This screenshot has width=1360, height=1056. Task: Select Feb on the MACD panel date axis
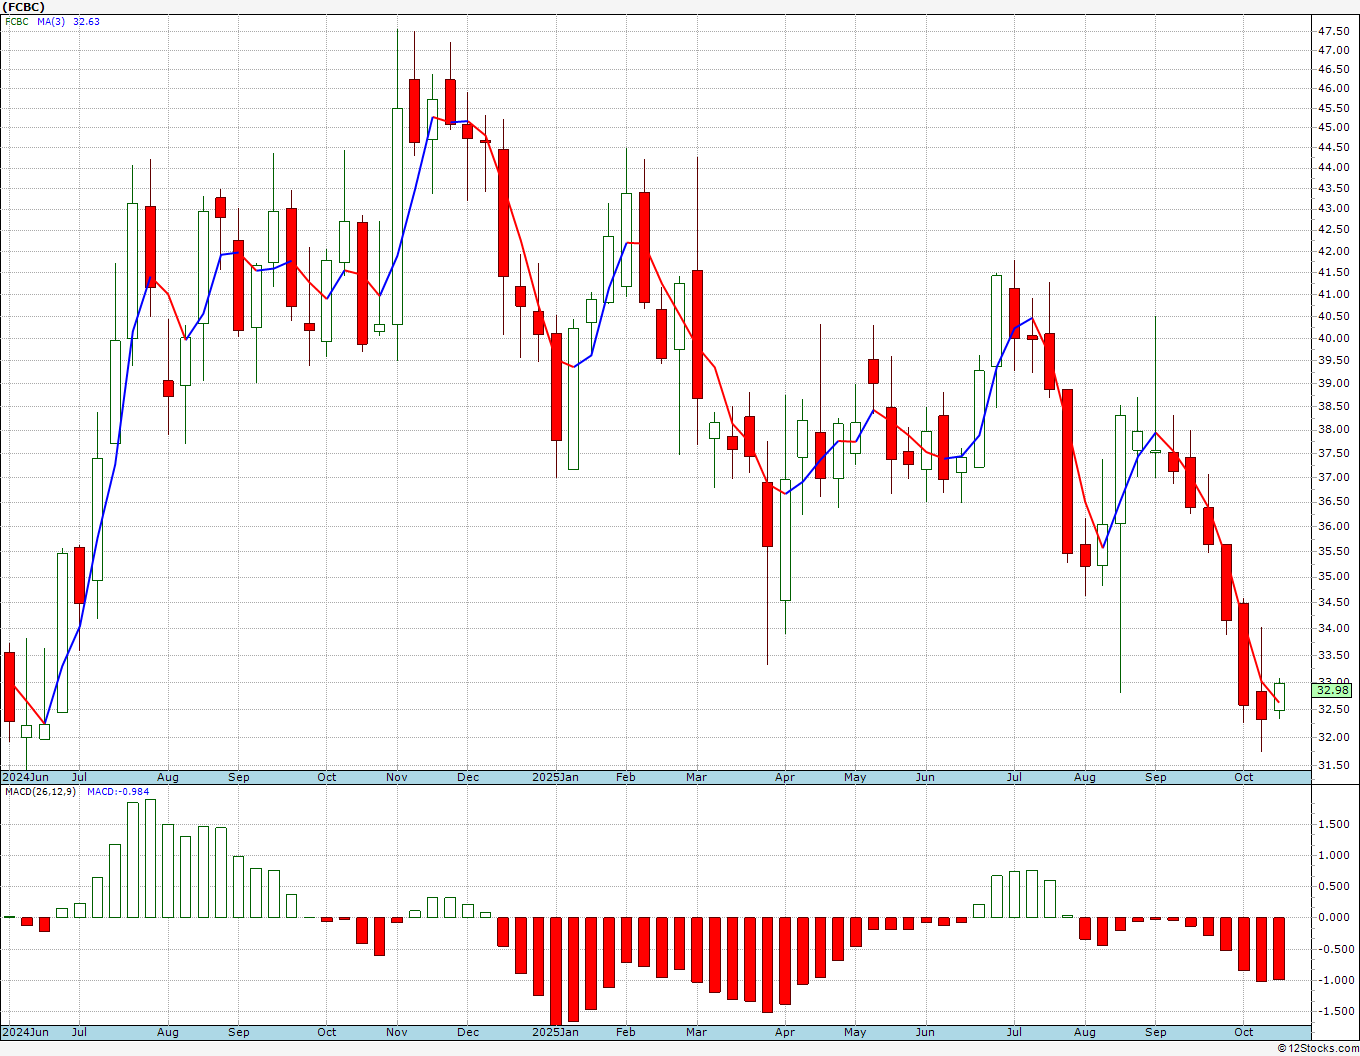pos(626,1032)
